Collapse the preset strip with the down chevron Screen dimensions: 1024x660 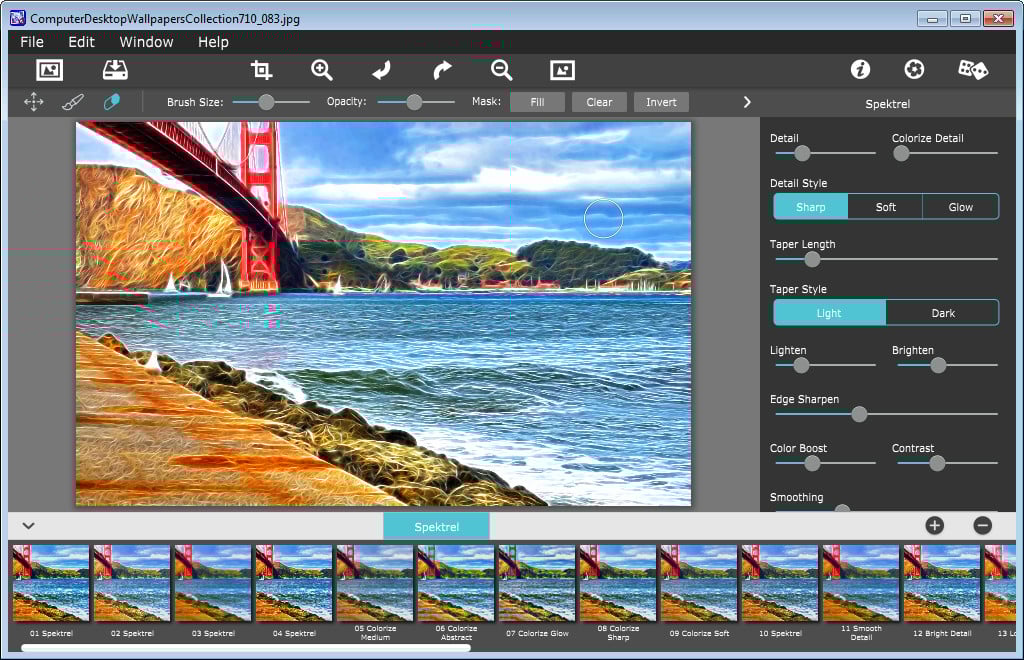coord(28,525)
